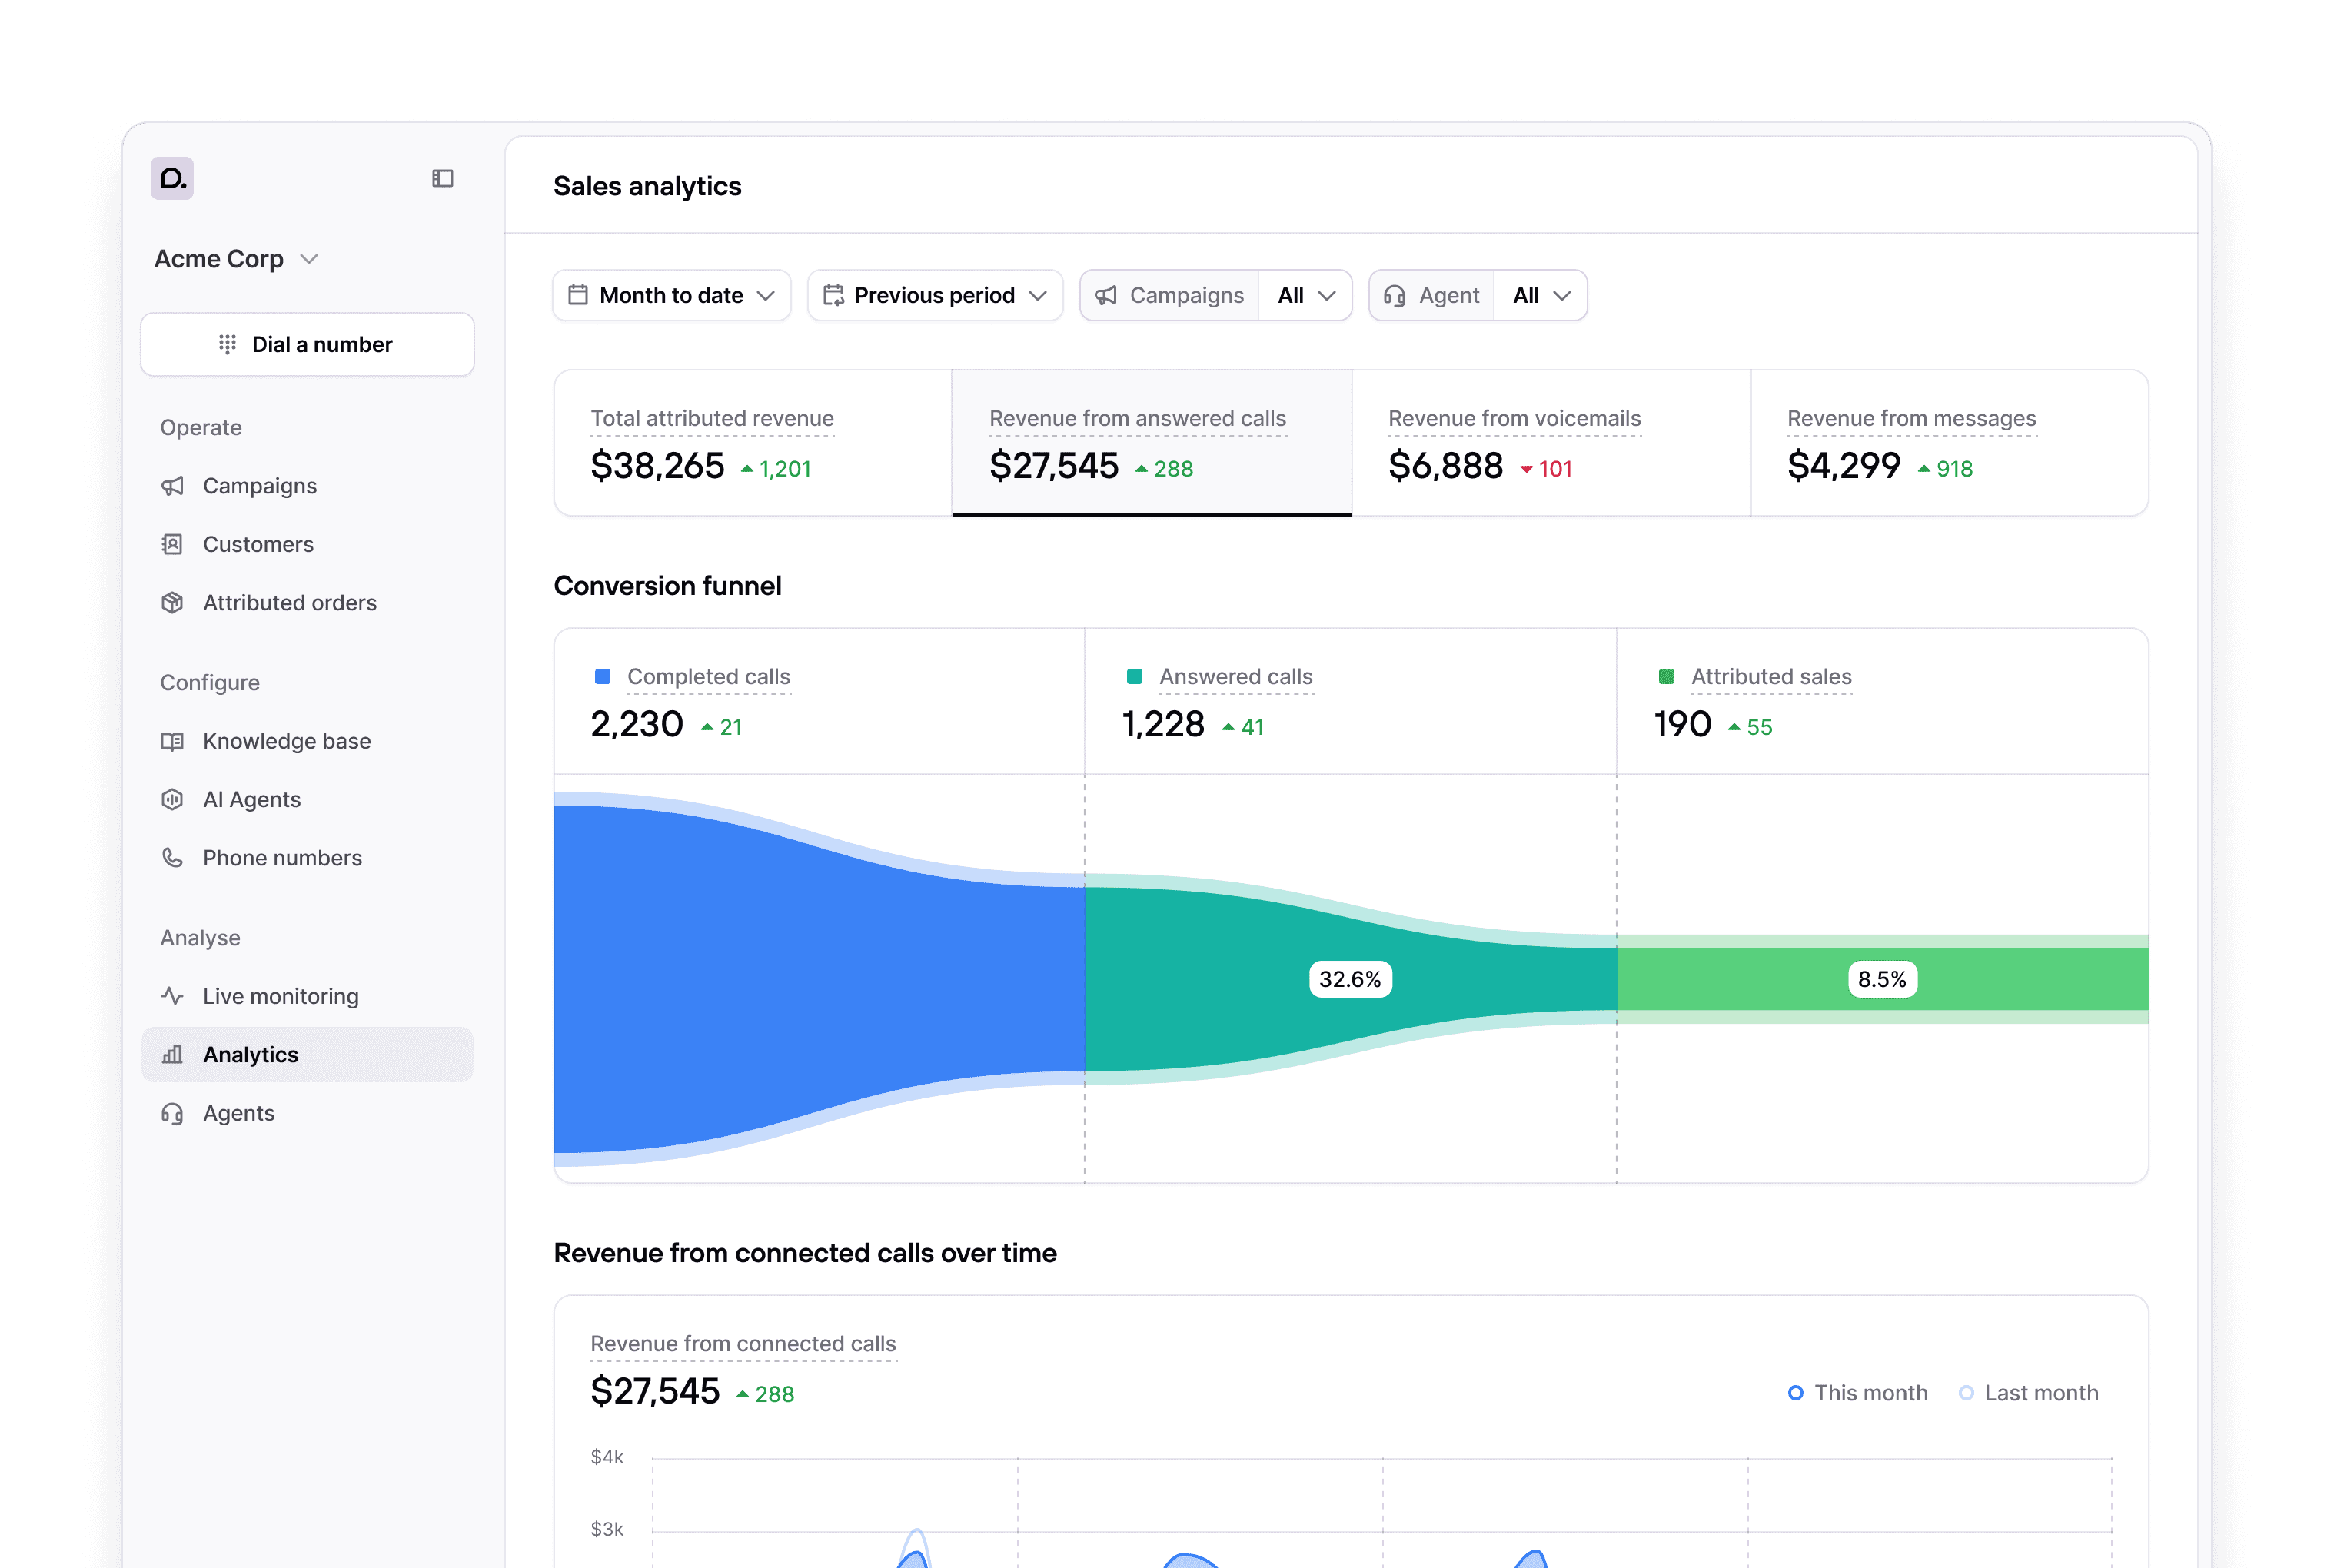The image size is (2334, 1568).
Task: Open the Month to date dropdown
Action: point(671,295)
